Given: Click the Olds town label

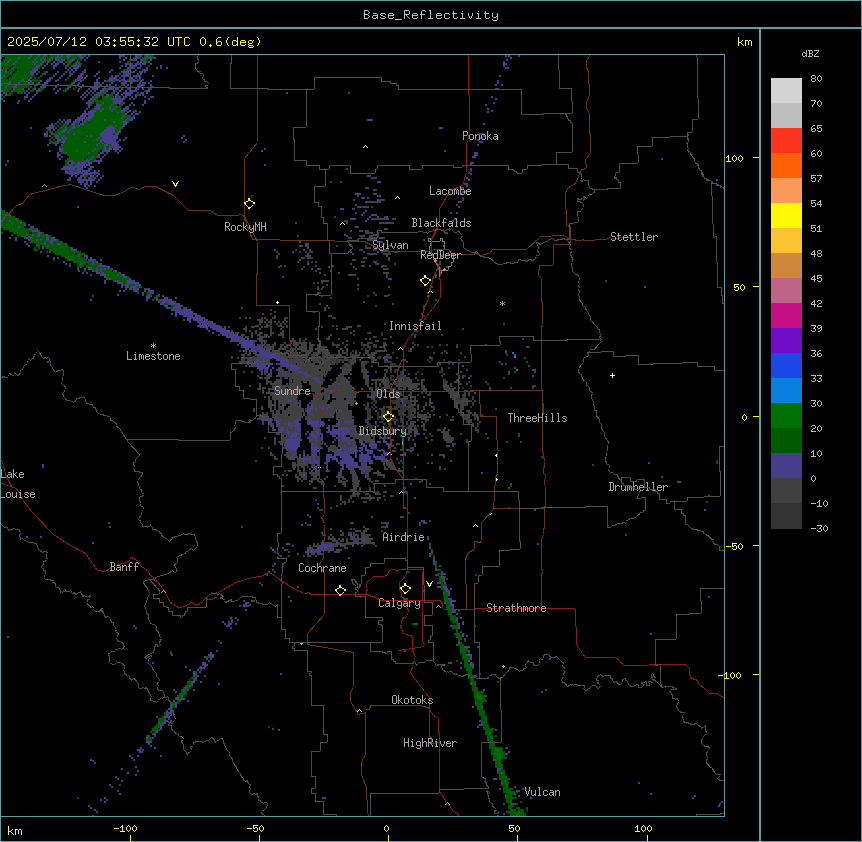Looking at the screenshot, I should [x=388, y=394].
